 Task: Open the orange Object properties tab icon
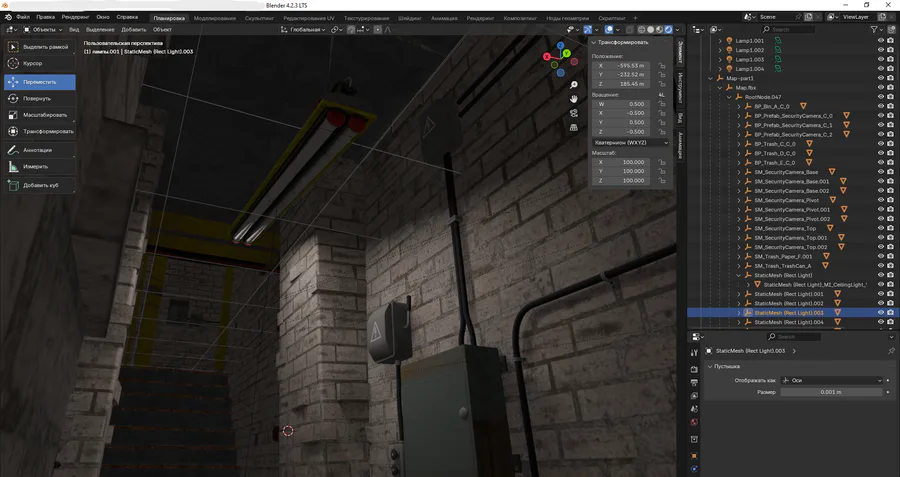coord(694,456)
